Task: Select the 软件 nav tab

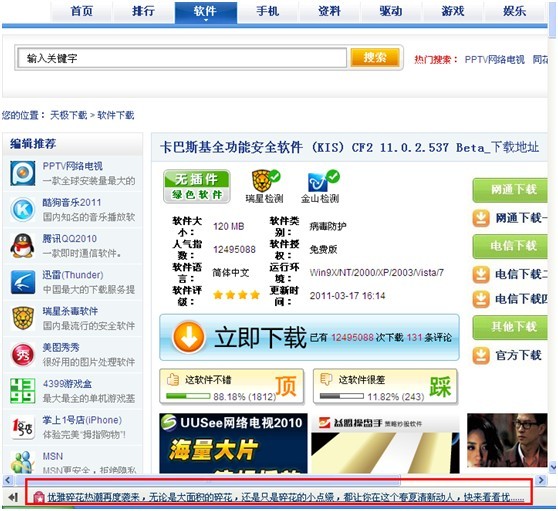Action: [x=206, y=12]
